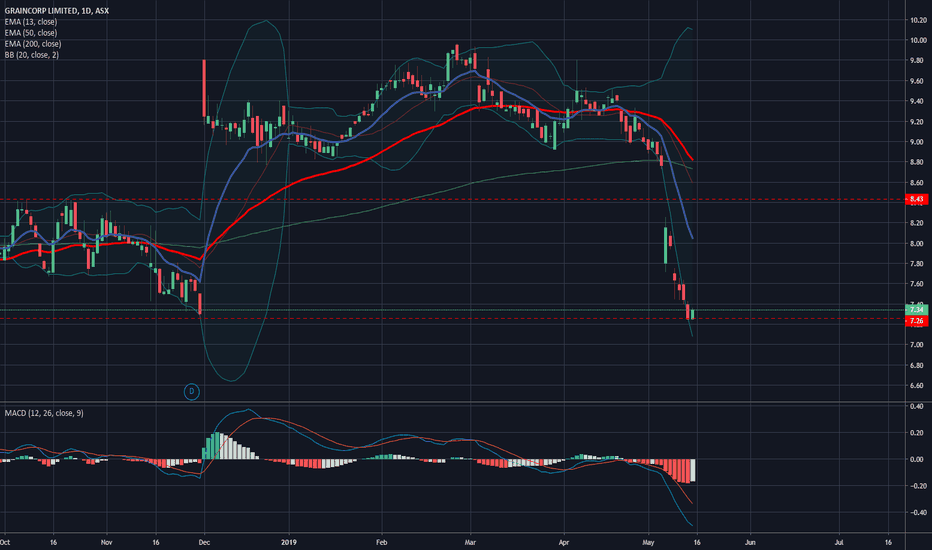The image size is (932, 550).
Task: Click the red 7.26 price level tag
Action: click(916, 321)
